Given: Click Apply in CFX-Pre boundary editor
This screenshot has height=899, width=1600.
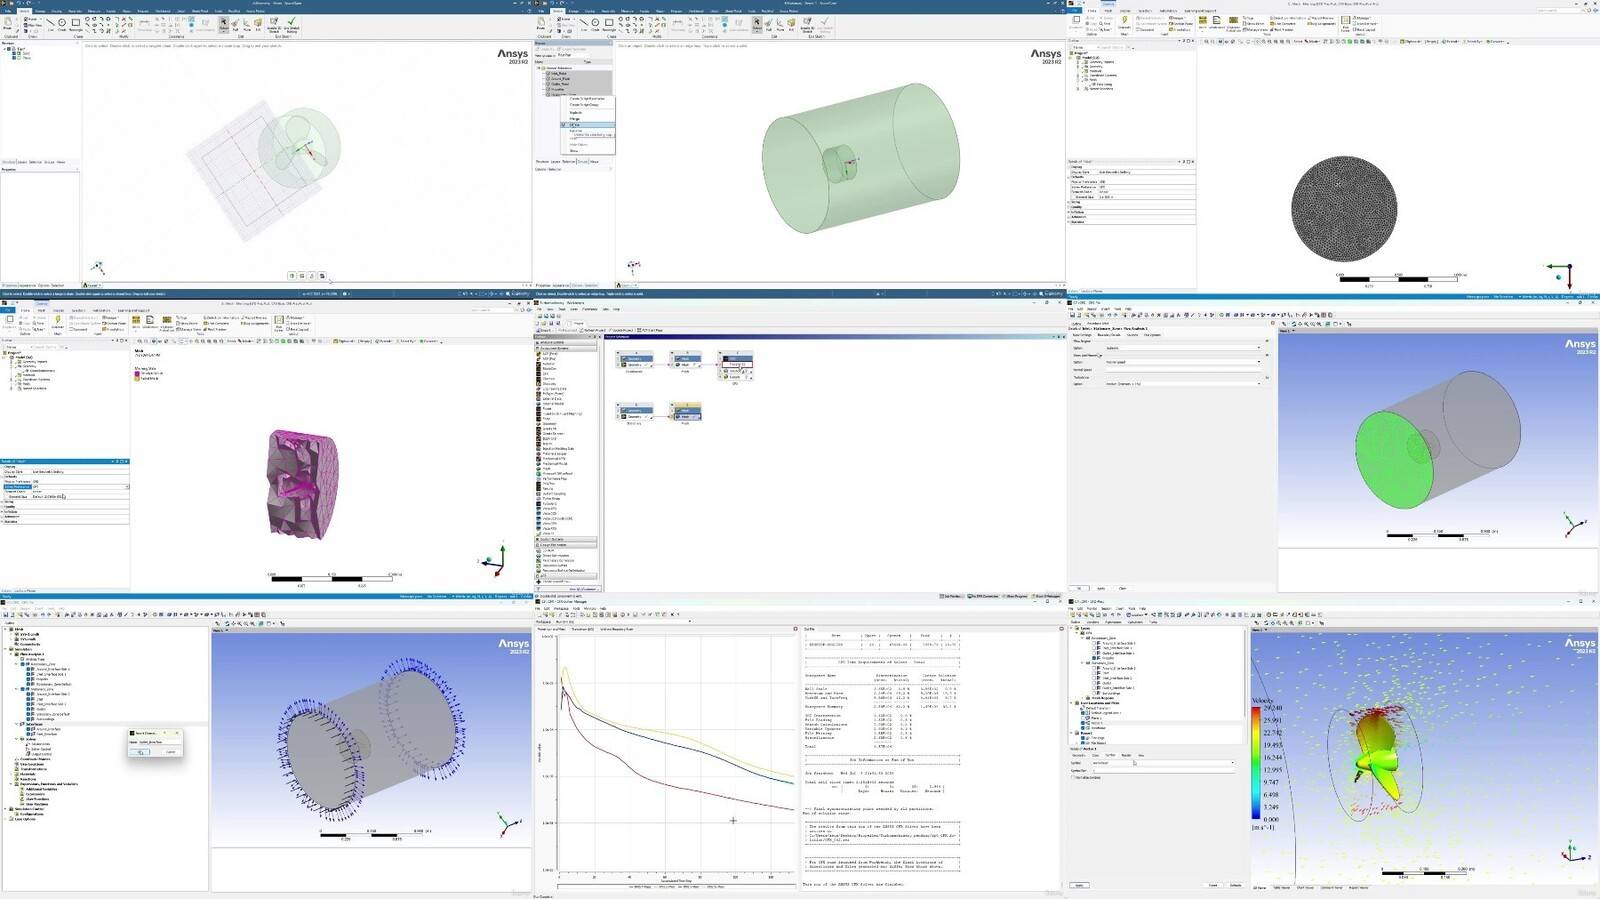Looking at the screenshot, I should pos(1101,588).
